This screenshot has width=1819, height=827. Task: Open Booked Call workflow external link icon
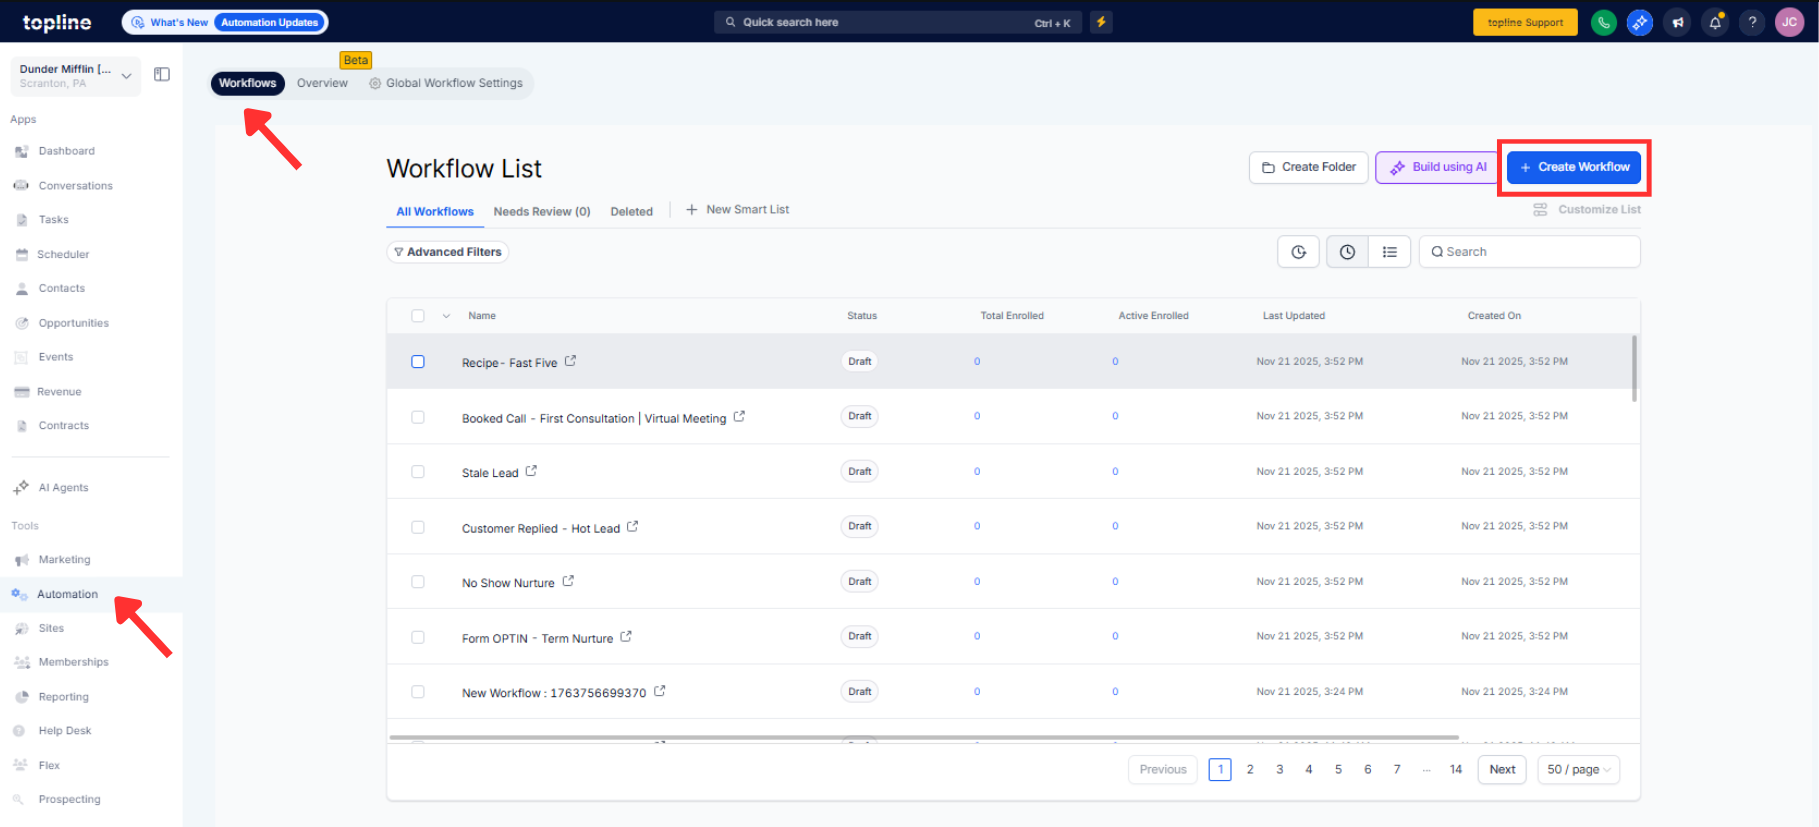[739, 416]
